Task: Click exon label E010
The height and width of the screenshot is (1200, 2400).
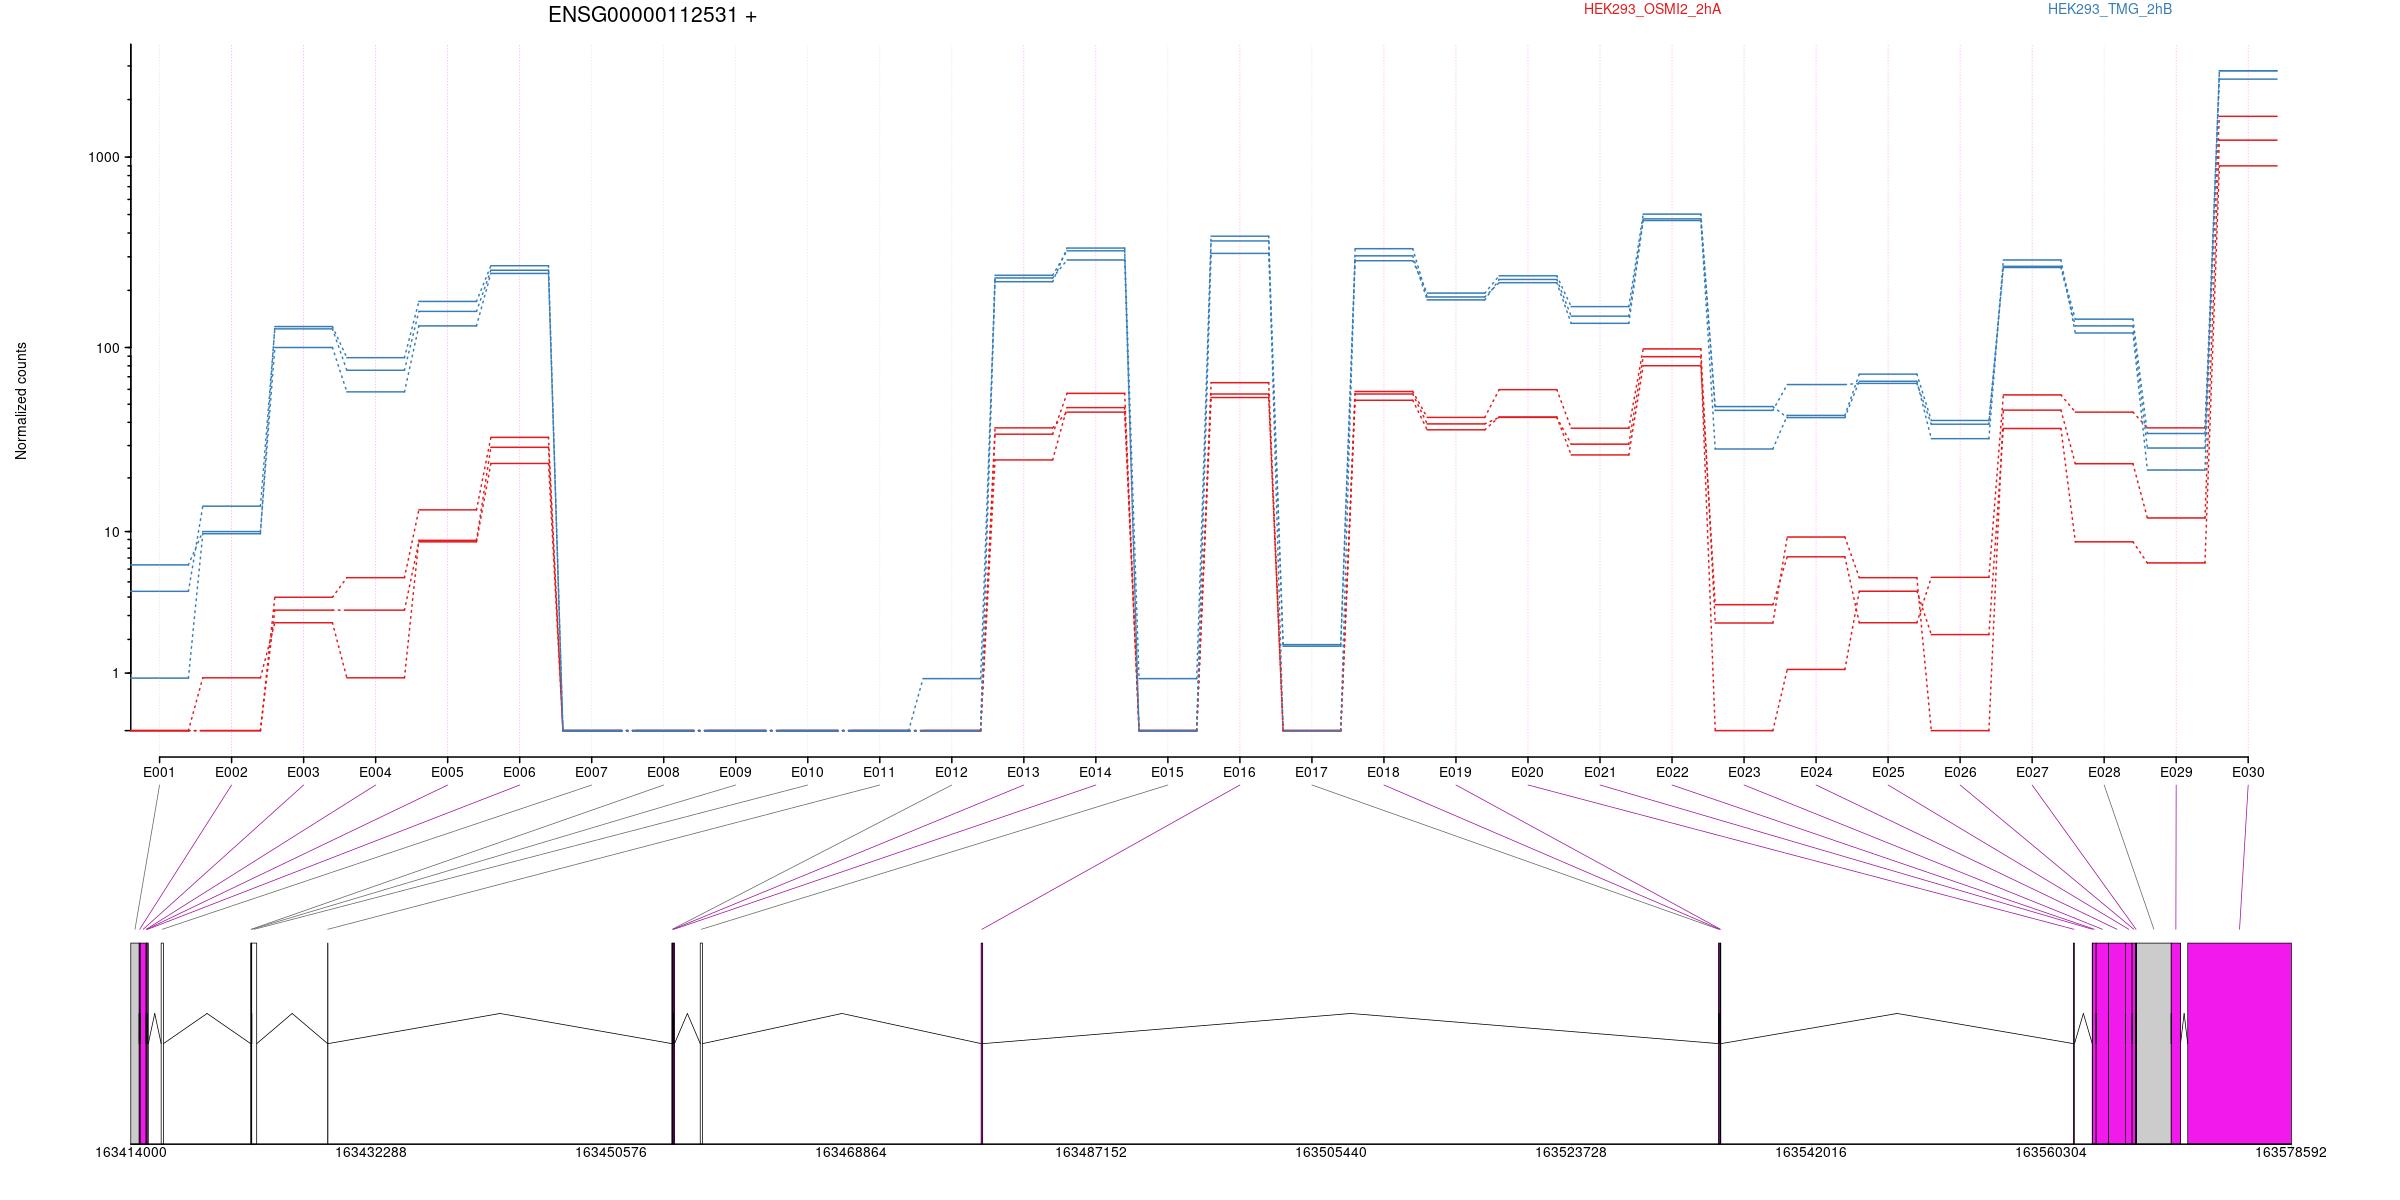Action: coord(807,772)
